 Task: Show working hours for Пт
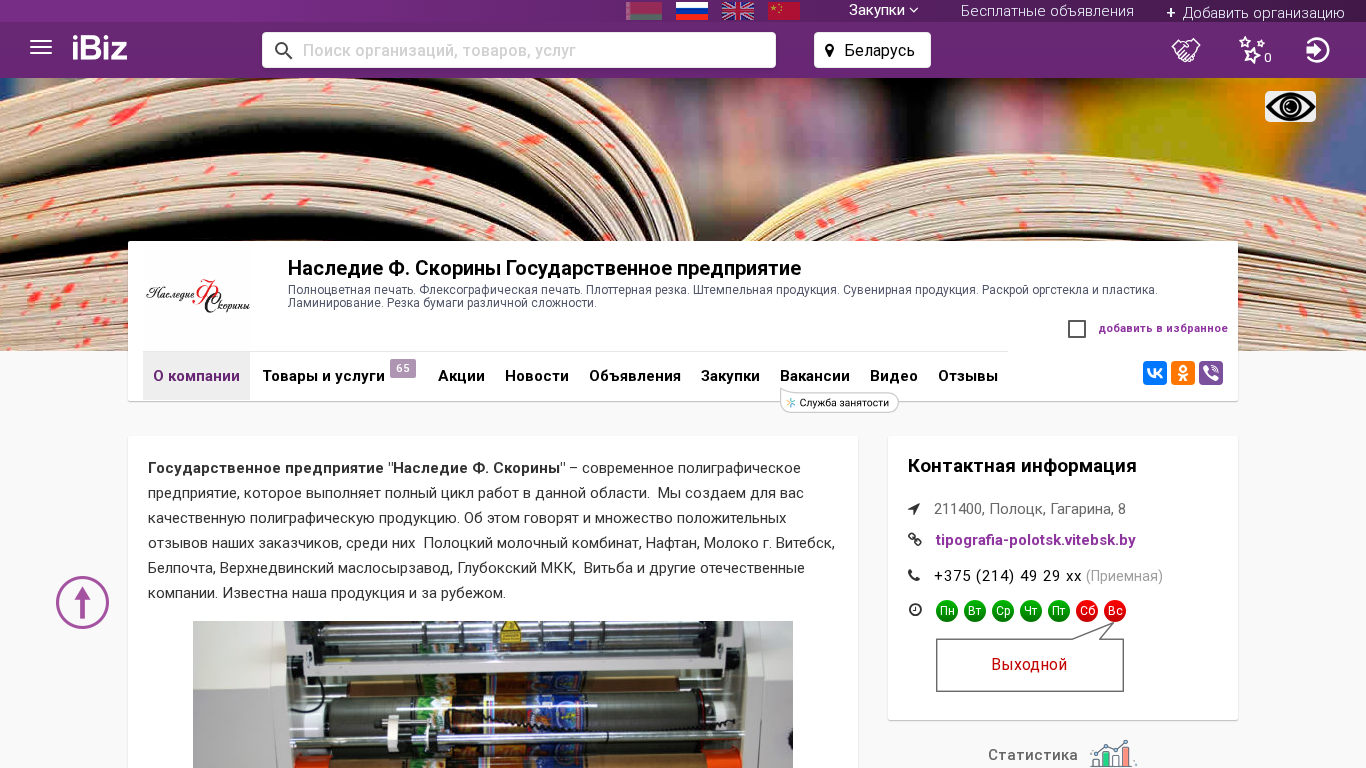tap(1059, 611)
